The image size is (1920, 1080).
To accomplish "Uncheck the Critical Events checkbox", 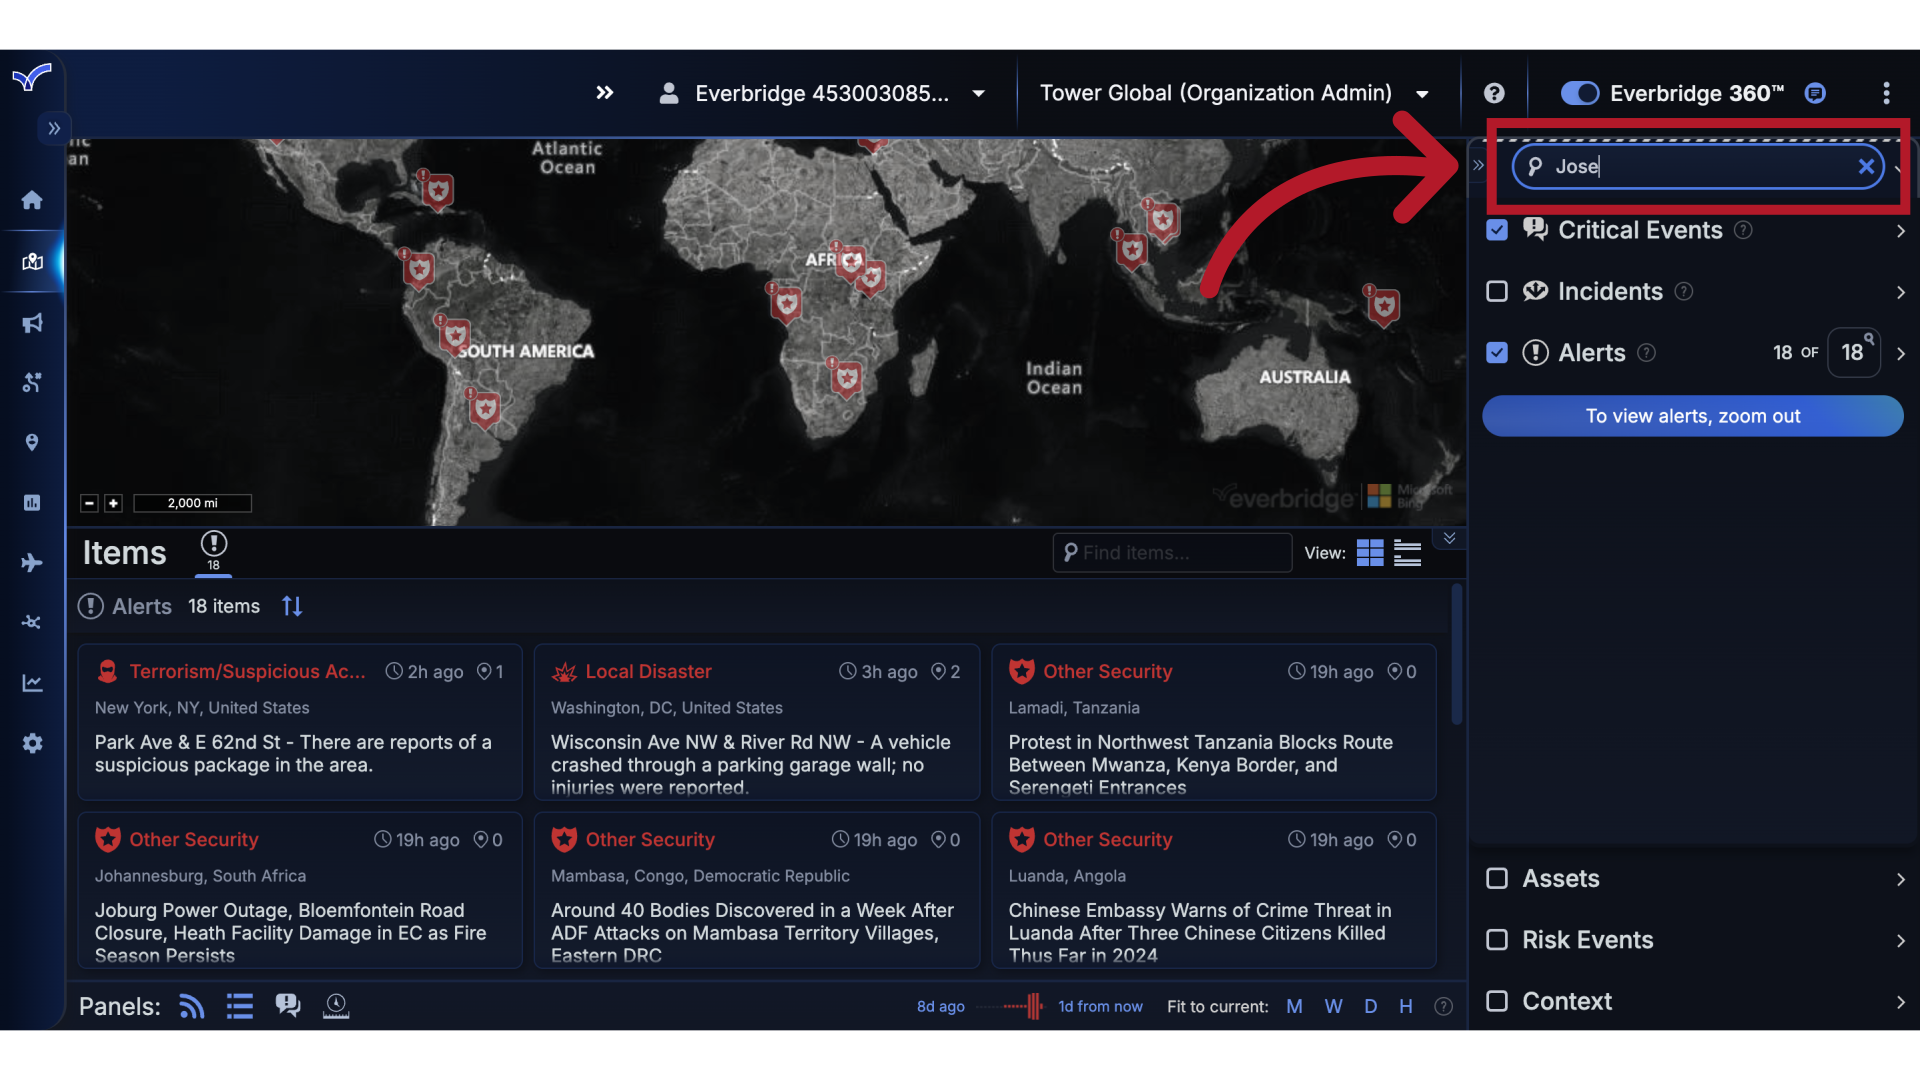I will click(x=1497, y=230).
